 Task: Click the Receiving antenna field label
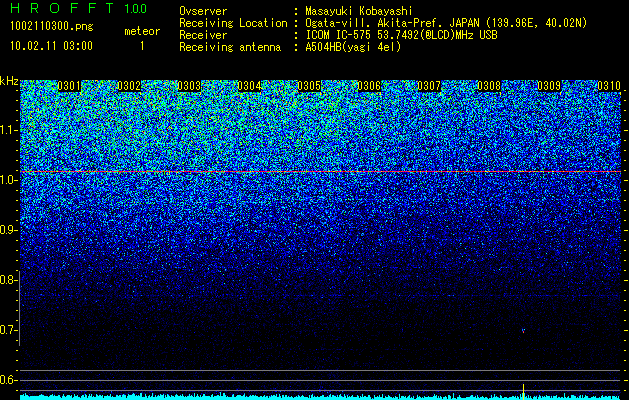[230, 47]
